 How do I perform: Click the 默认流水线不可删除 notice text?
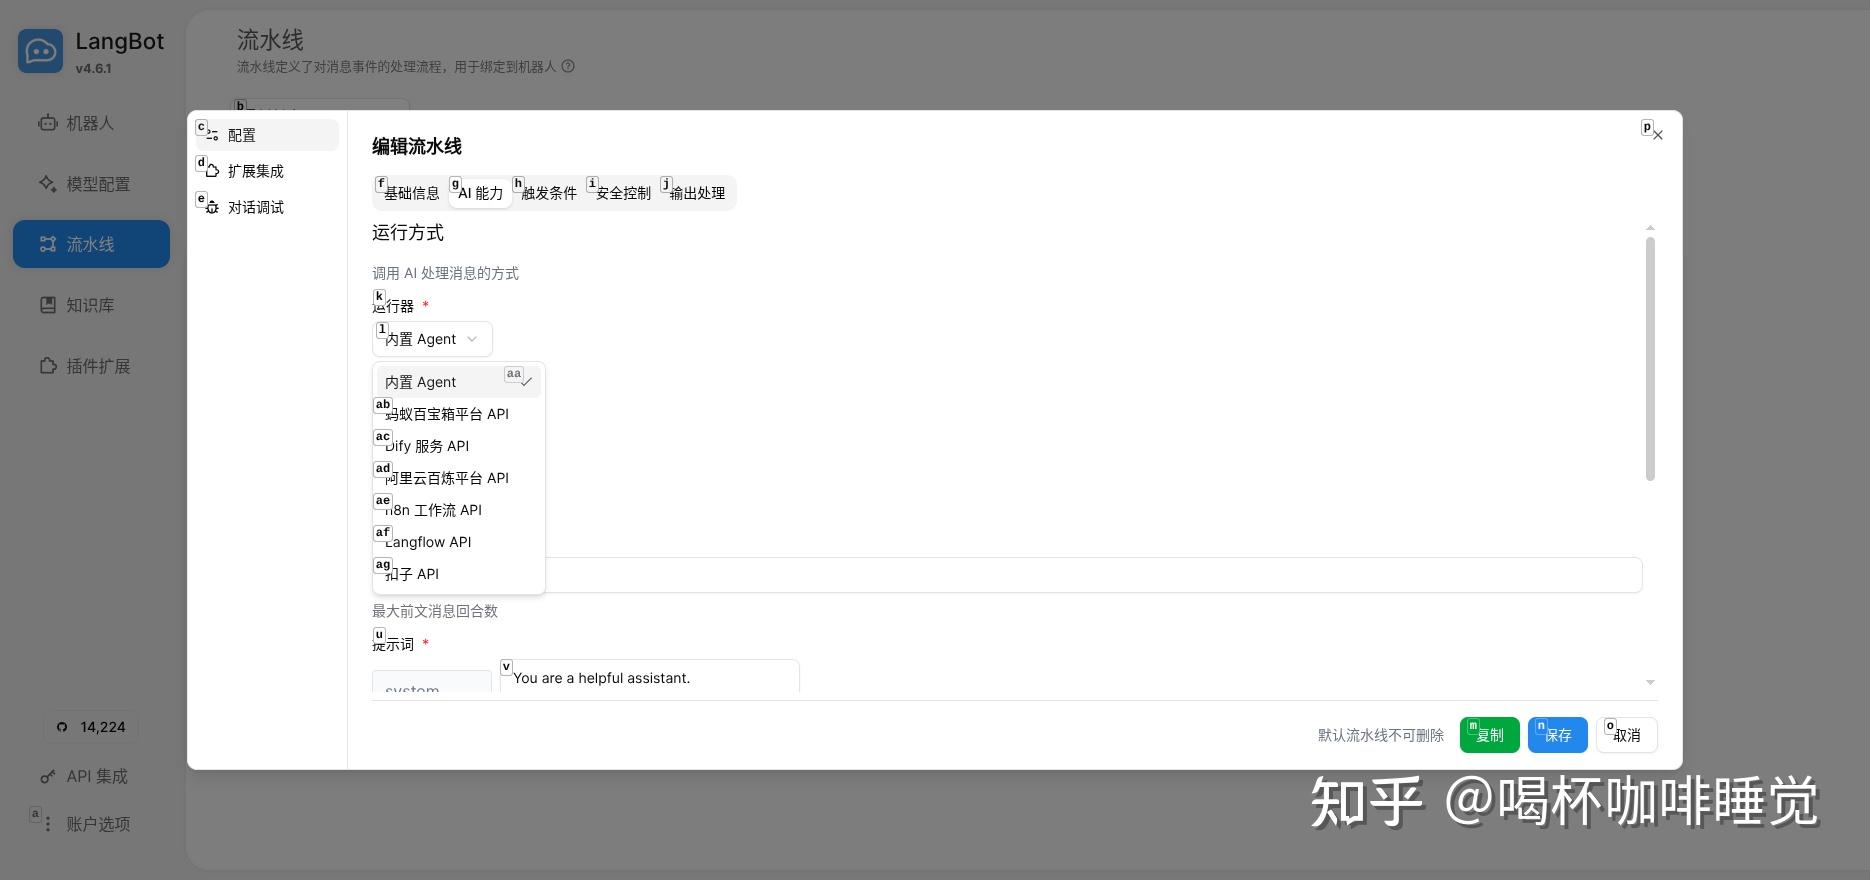point(1381,735)
